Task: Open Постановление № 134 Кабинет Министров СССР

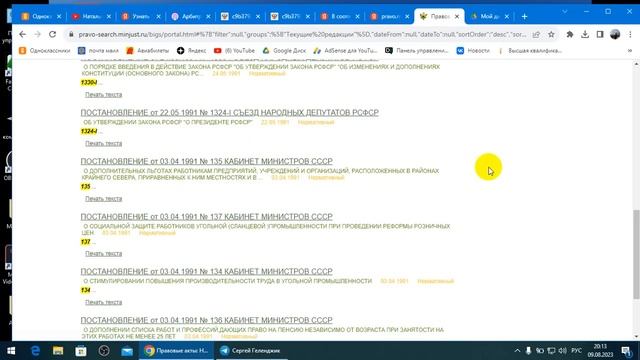Action: (207, 271)
